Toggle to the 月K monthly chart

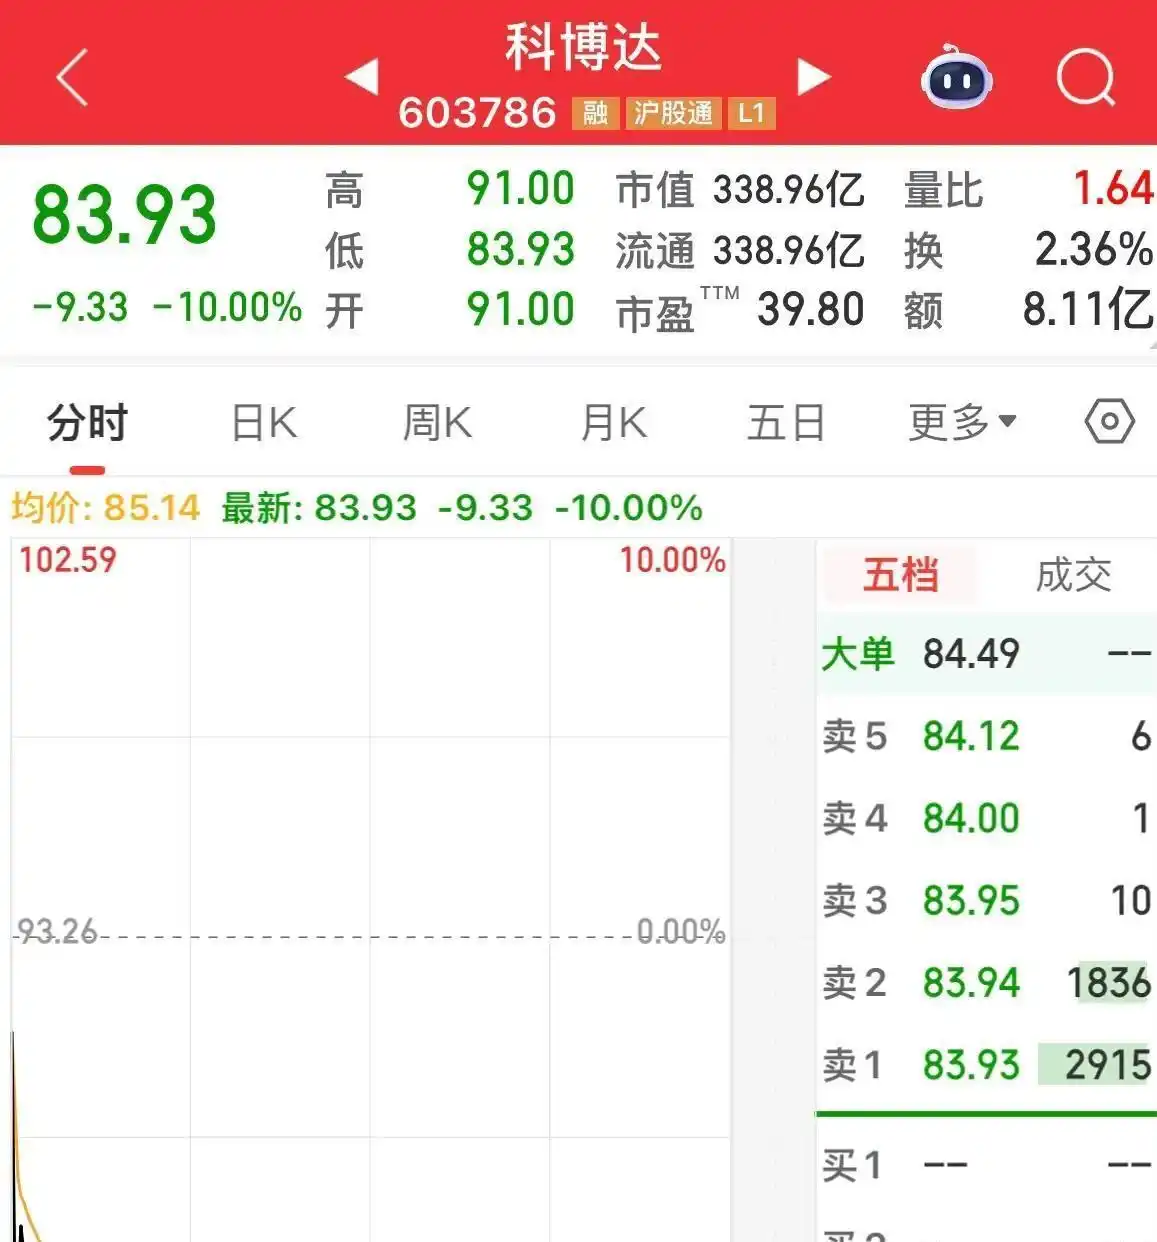pyautogui.click(x=613, y=422)
